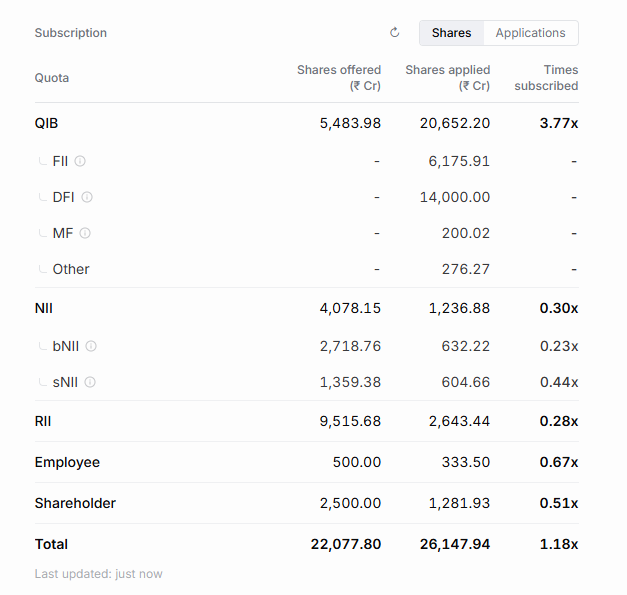Image resolution: width=627 pixels, height=595 pixels.
Task: Select RII shares applied 2,643.44
Action: tap(459, 421)
